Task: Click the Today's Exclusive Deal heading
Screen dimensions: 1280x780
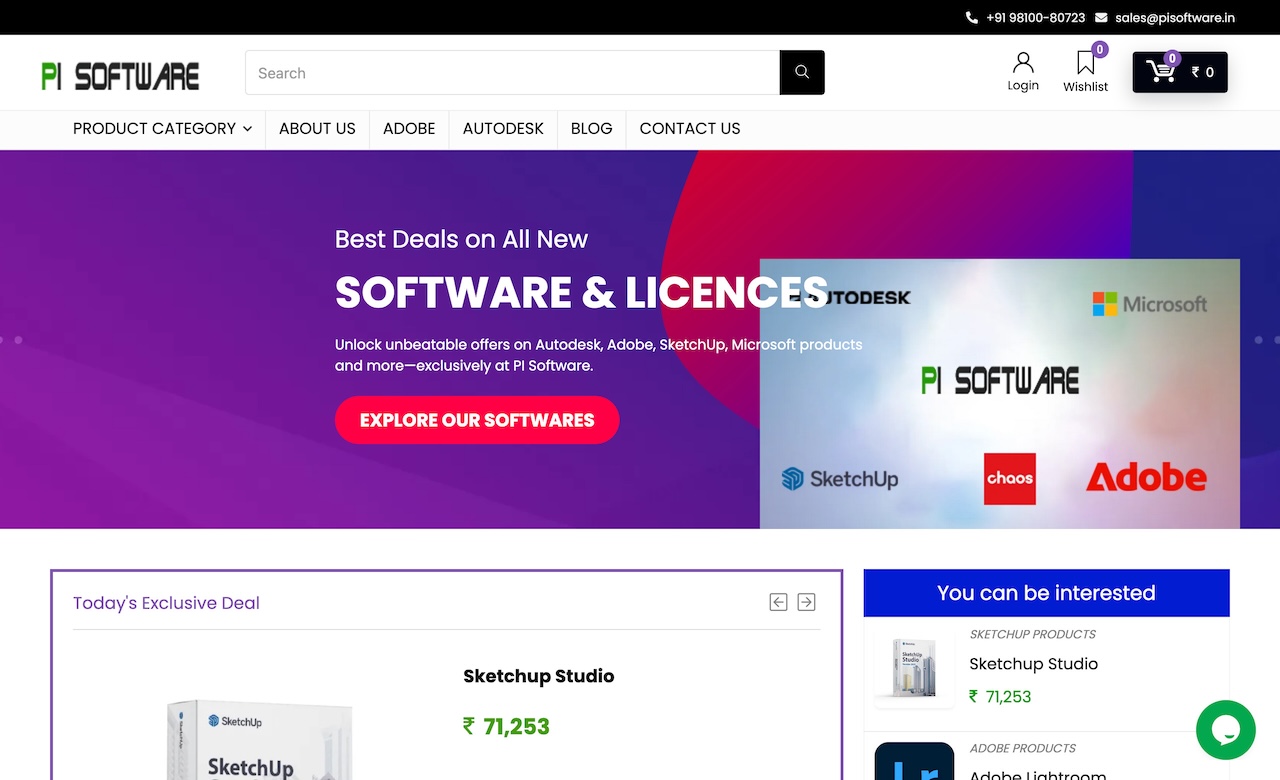Action: [x=166, y=603]
